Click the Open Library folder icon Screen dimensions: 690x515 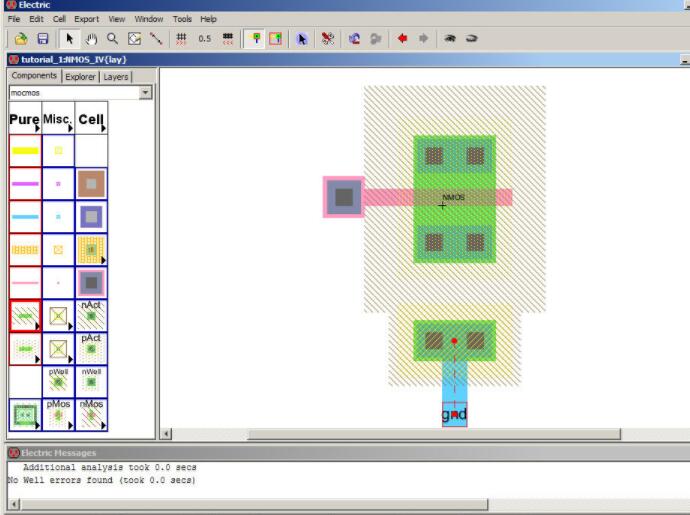pyautogui.click(x=20, y=38)
